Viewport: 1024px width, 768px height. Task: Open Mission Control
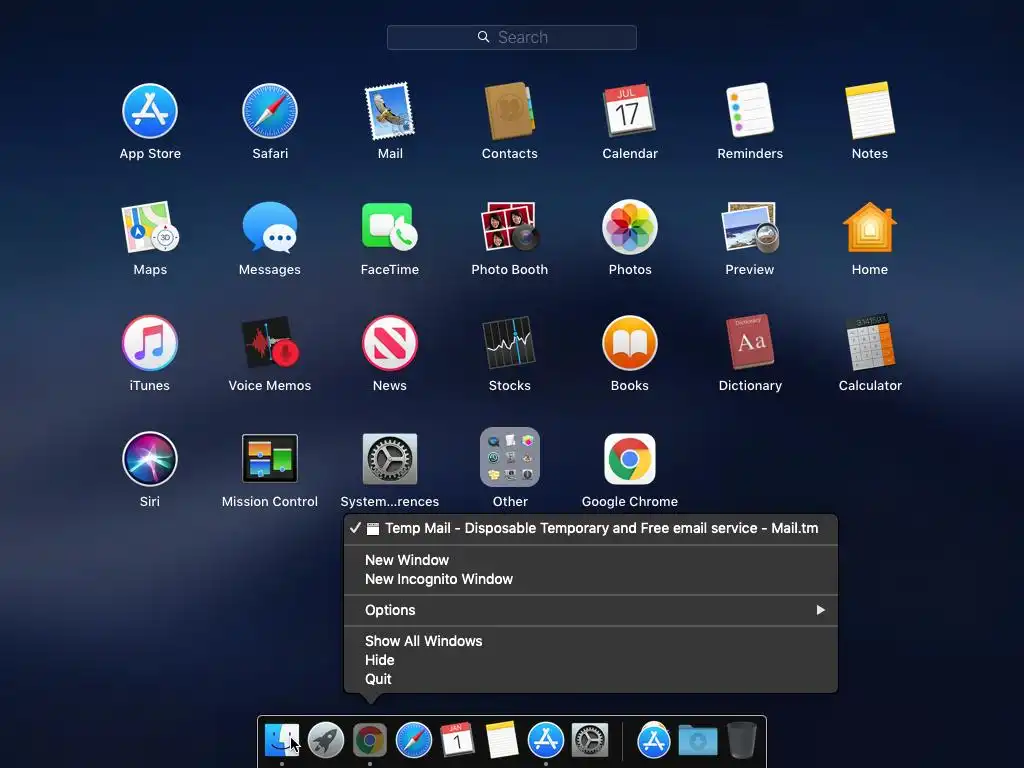270,458
